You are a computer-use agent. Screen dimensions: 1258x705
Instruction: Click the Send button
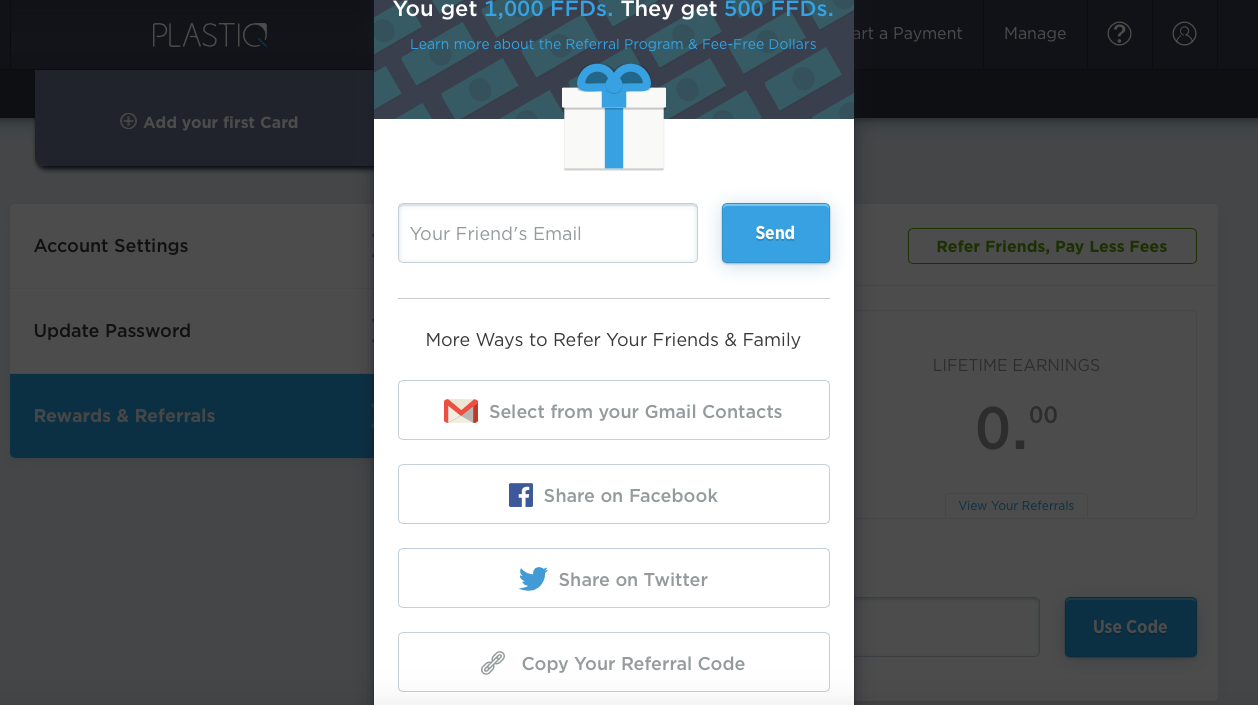(775, 233)
